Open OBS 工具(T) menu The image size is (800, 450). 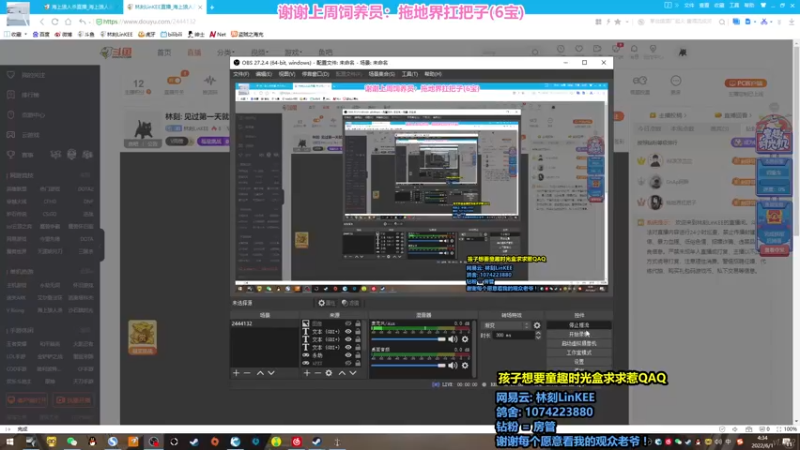410,74
